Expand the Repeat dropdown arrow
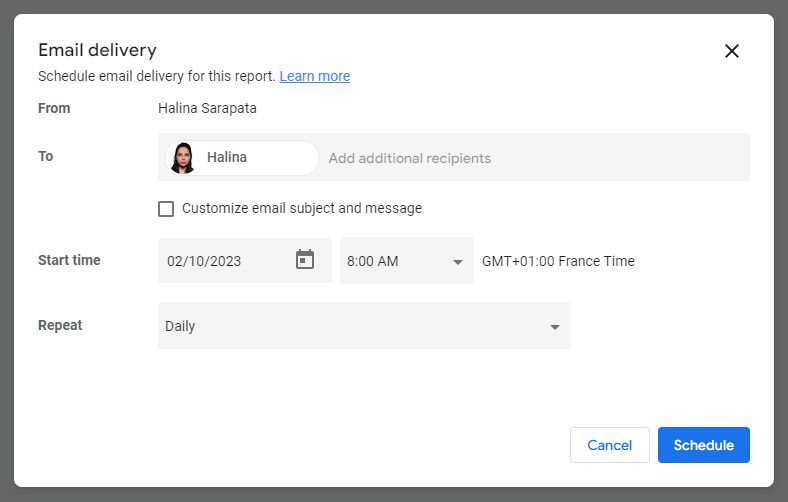Viewport: 788px width, 502px height. (x=555, y=327)
